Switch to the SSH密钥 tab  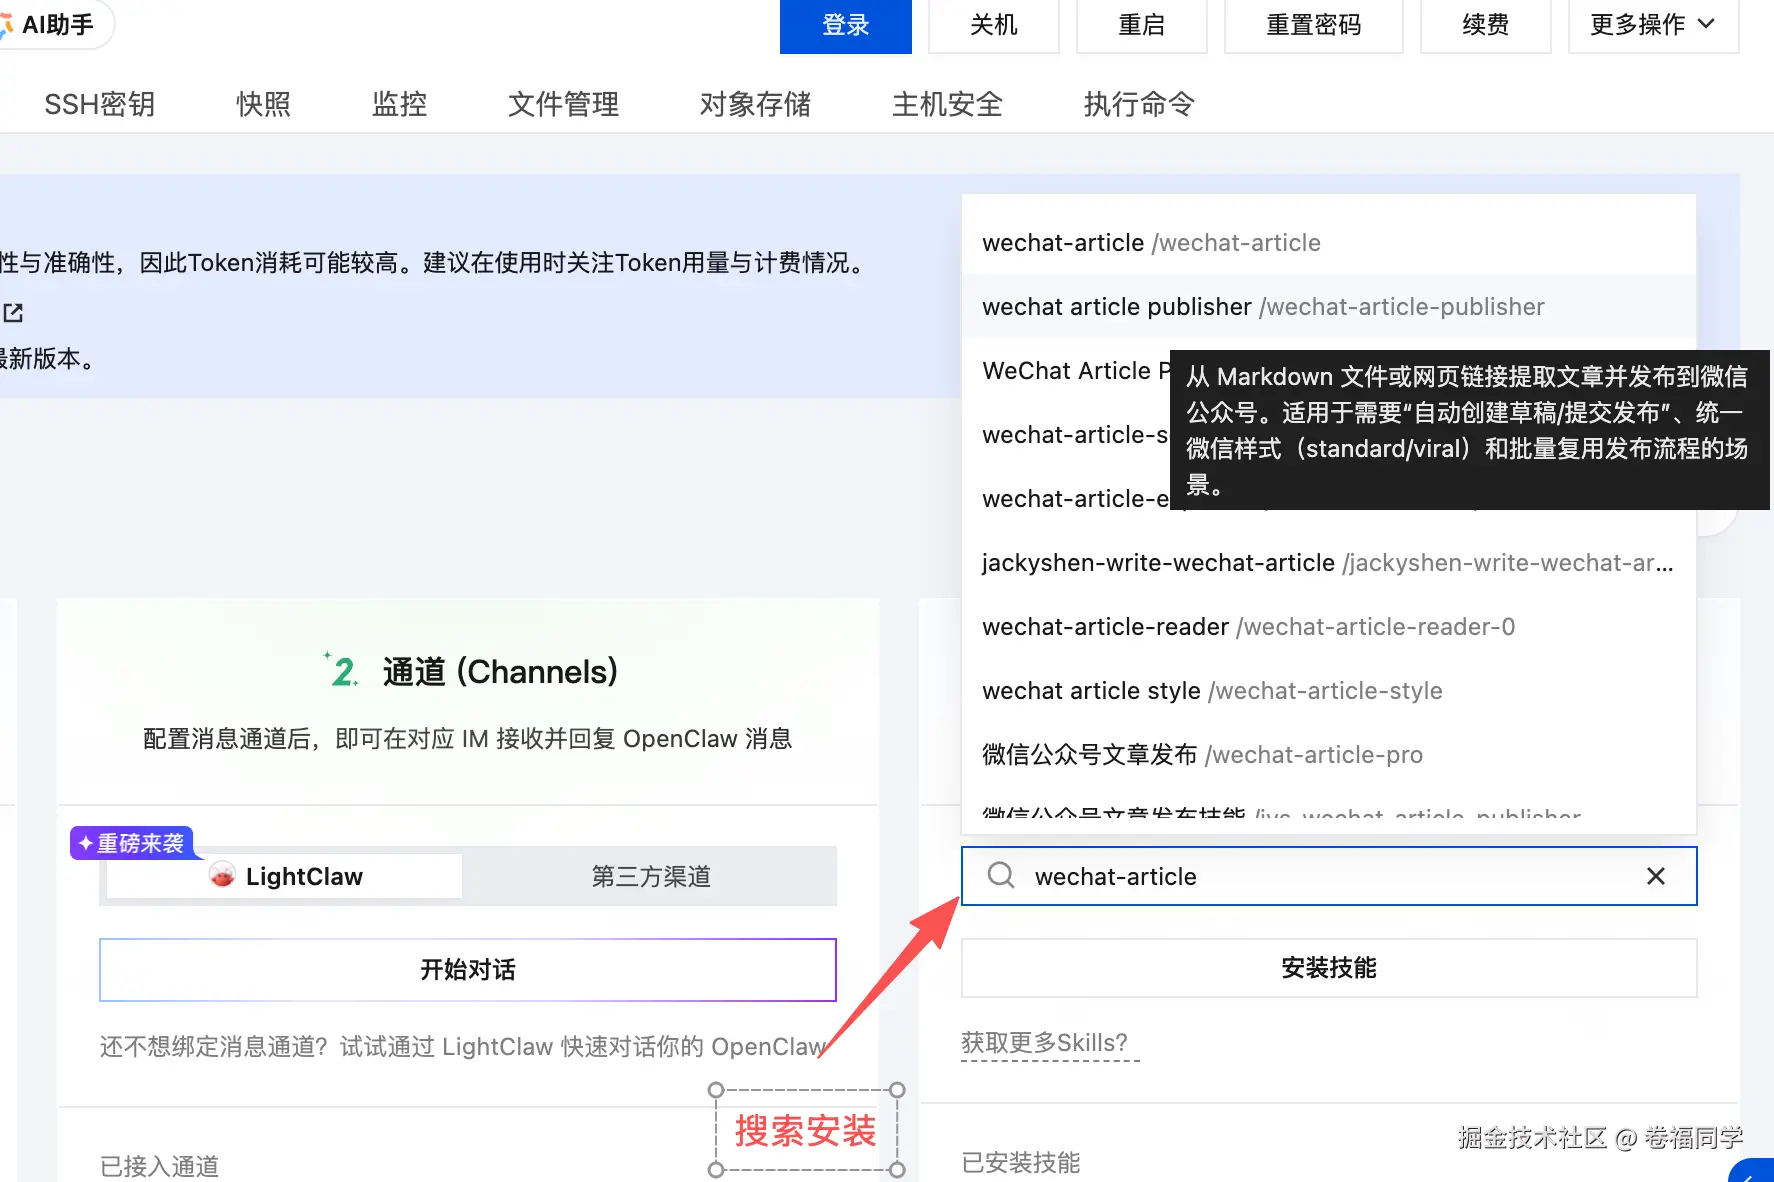pos(100,104)
